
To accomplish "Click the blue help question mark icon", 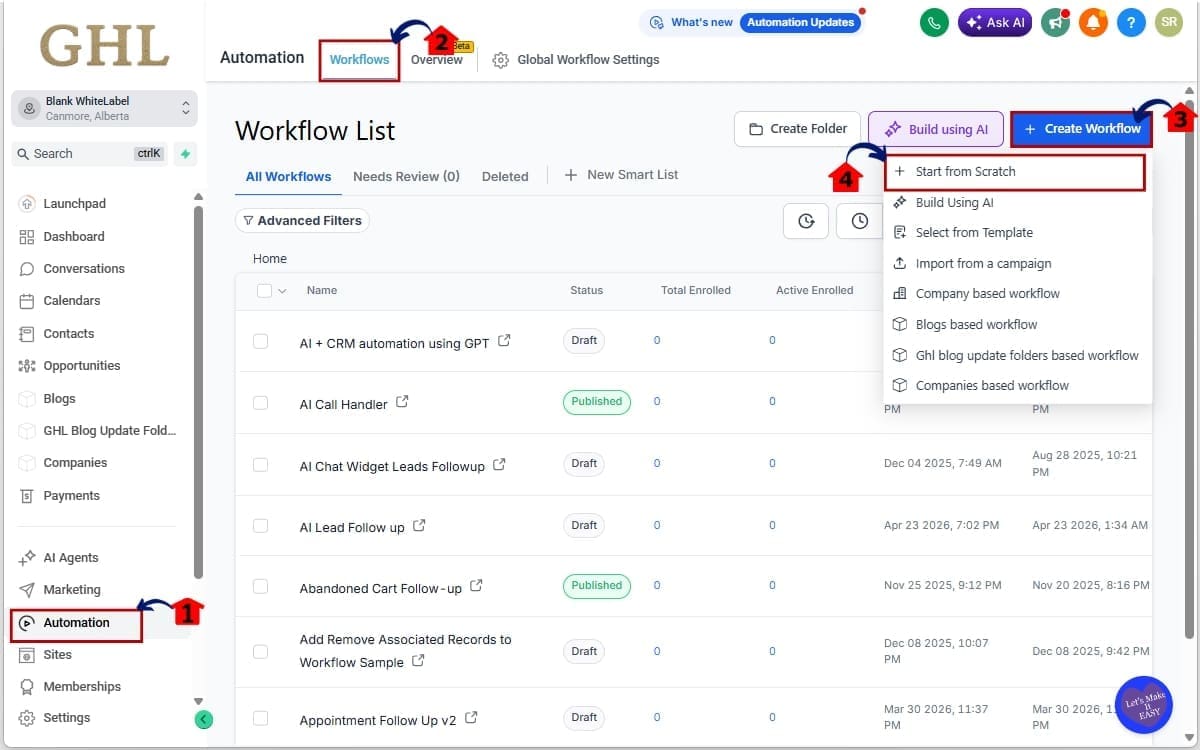I will (x=1131, y=21).
